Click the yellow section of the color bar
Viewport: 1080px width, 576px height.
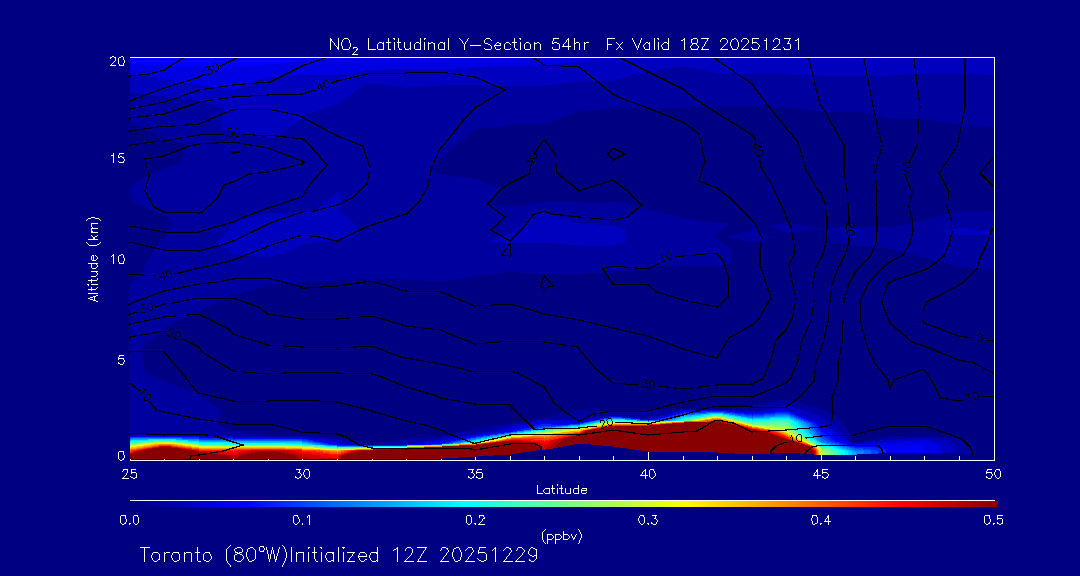pos(682,504)
